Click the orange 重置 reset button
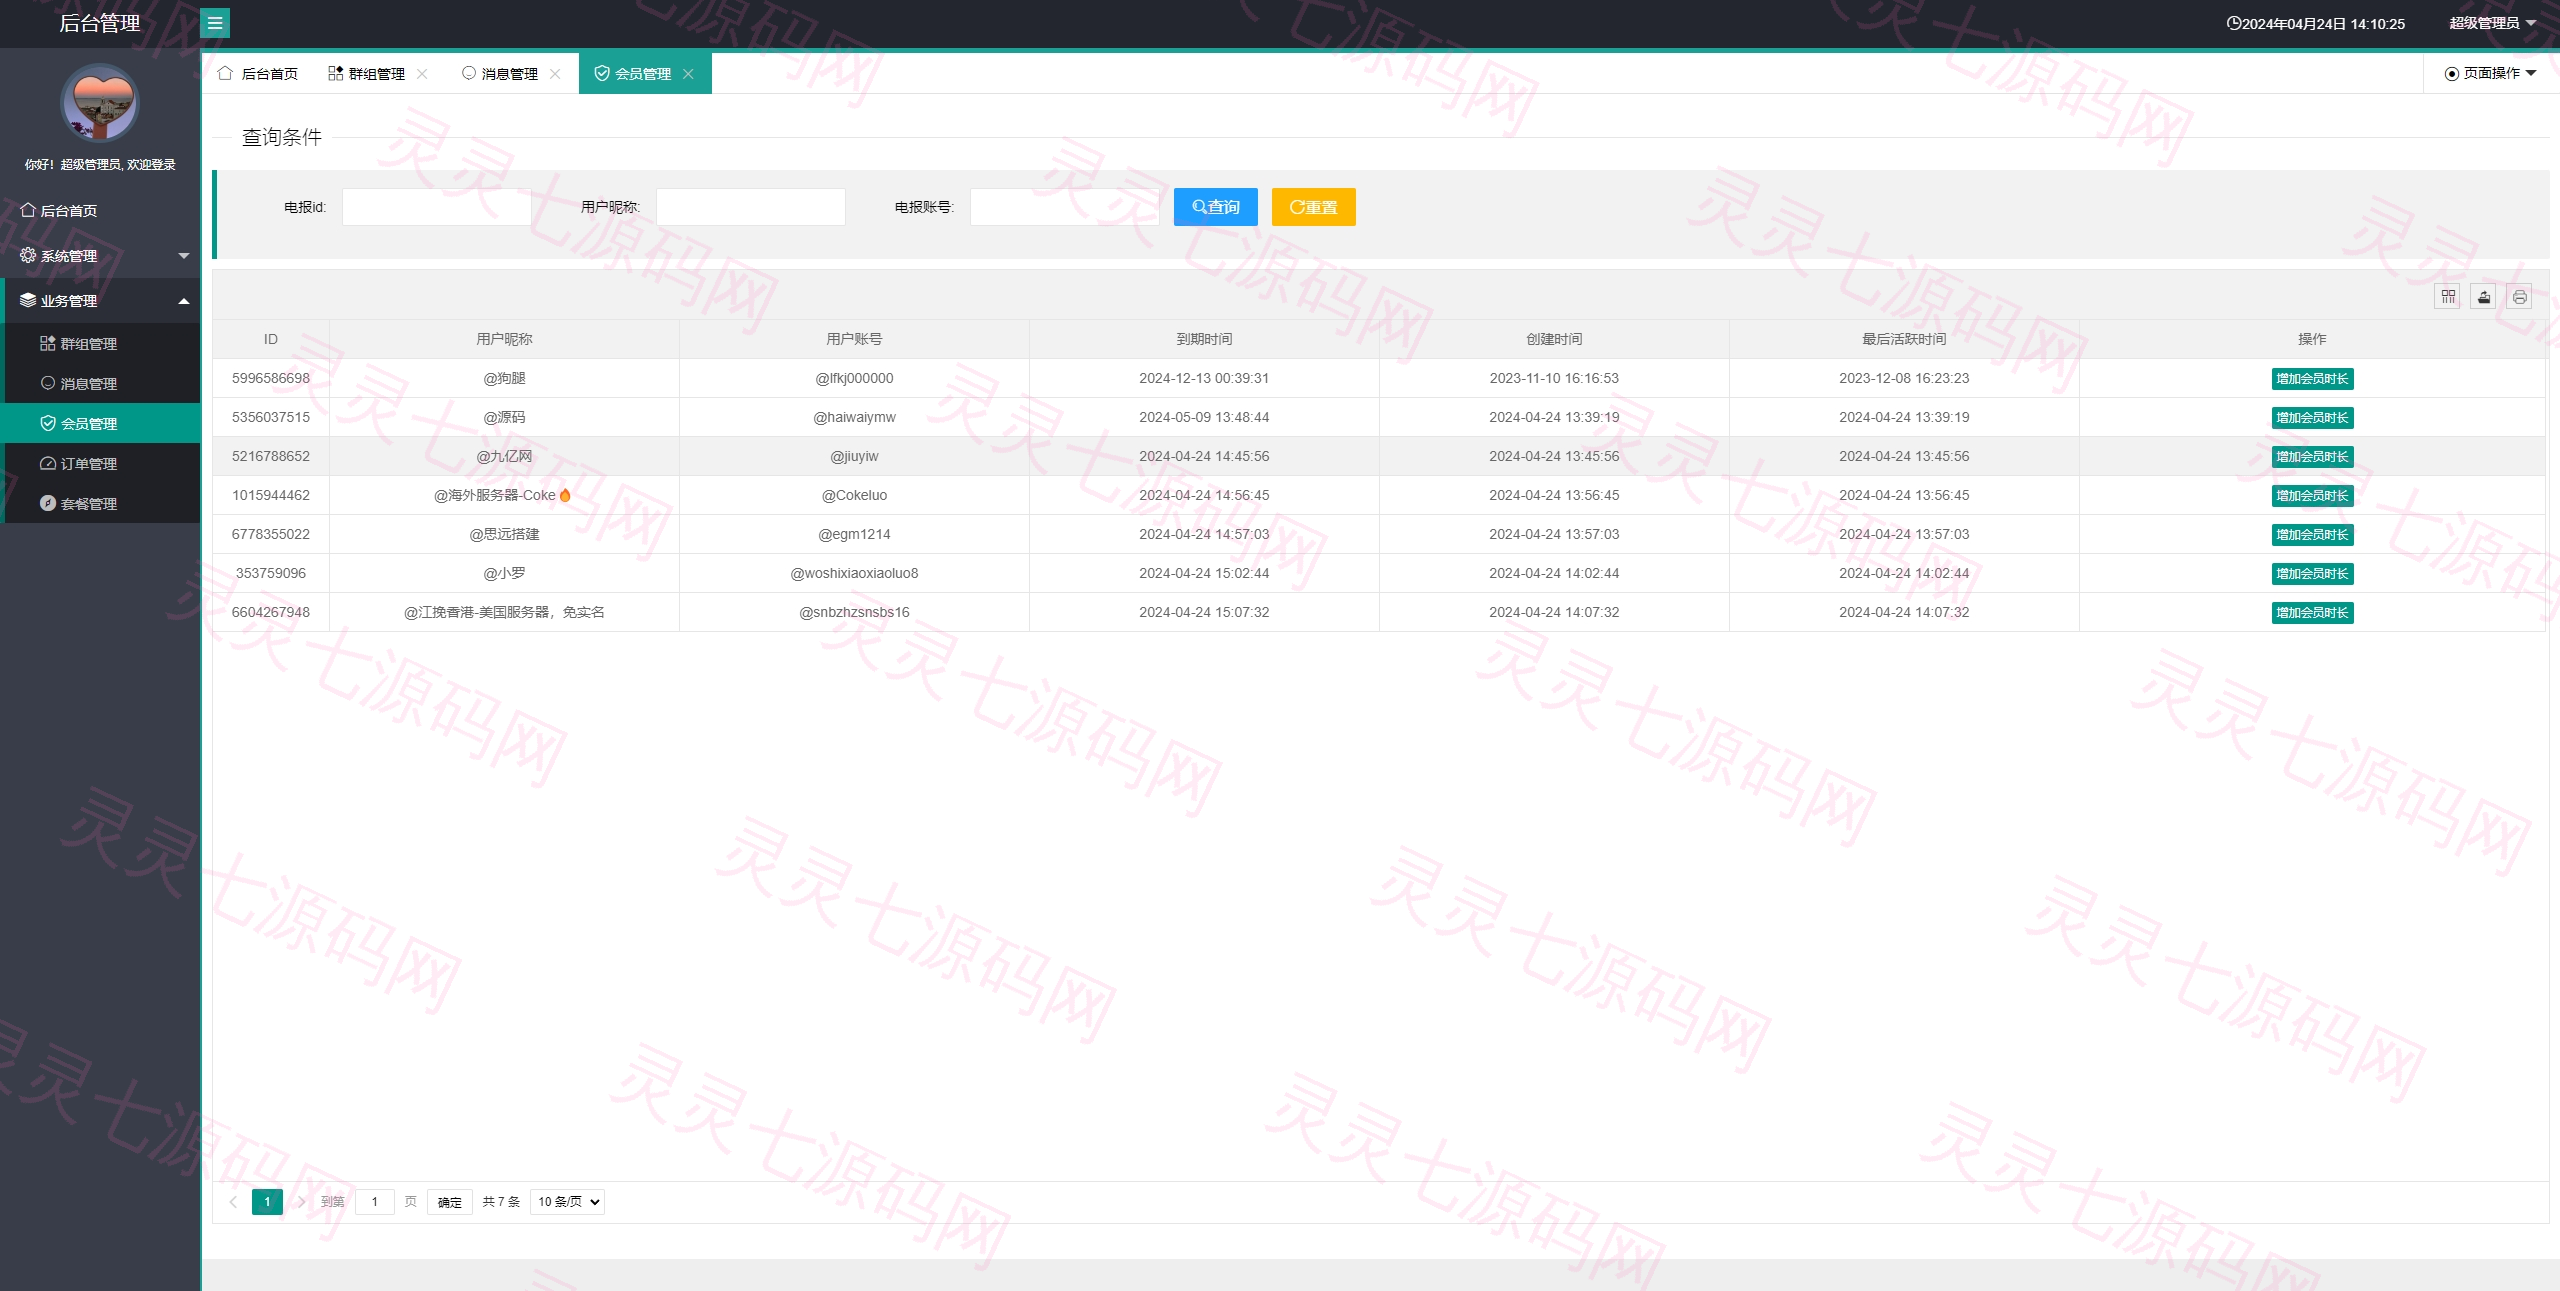 pyautogui.click(x=1313, y=207)
